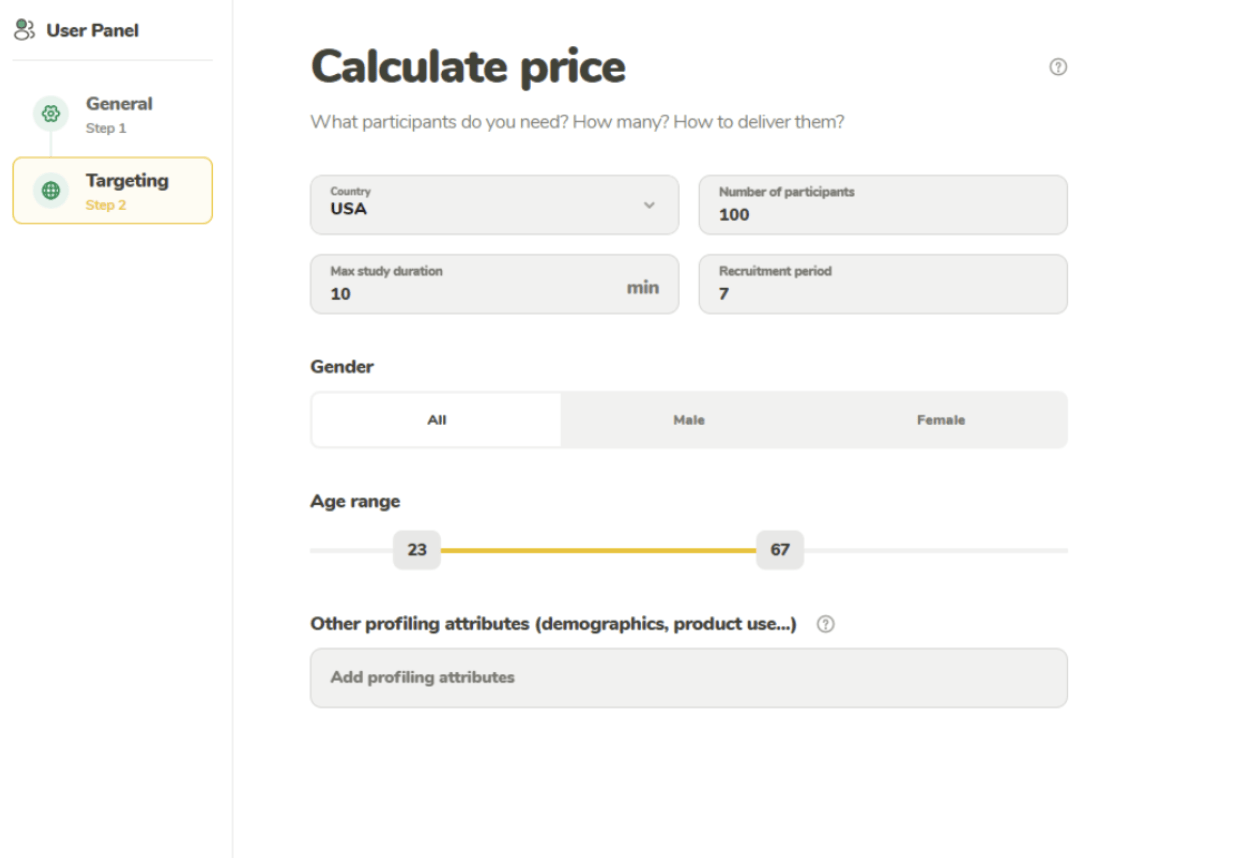Click the Country dropdown chevron arrow
Image resolution: width=1244 pixels, height=858 pixels.
(649, 205)
